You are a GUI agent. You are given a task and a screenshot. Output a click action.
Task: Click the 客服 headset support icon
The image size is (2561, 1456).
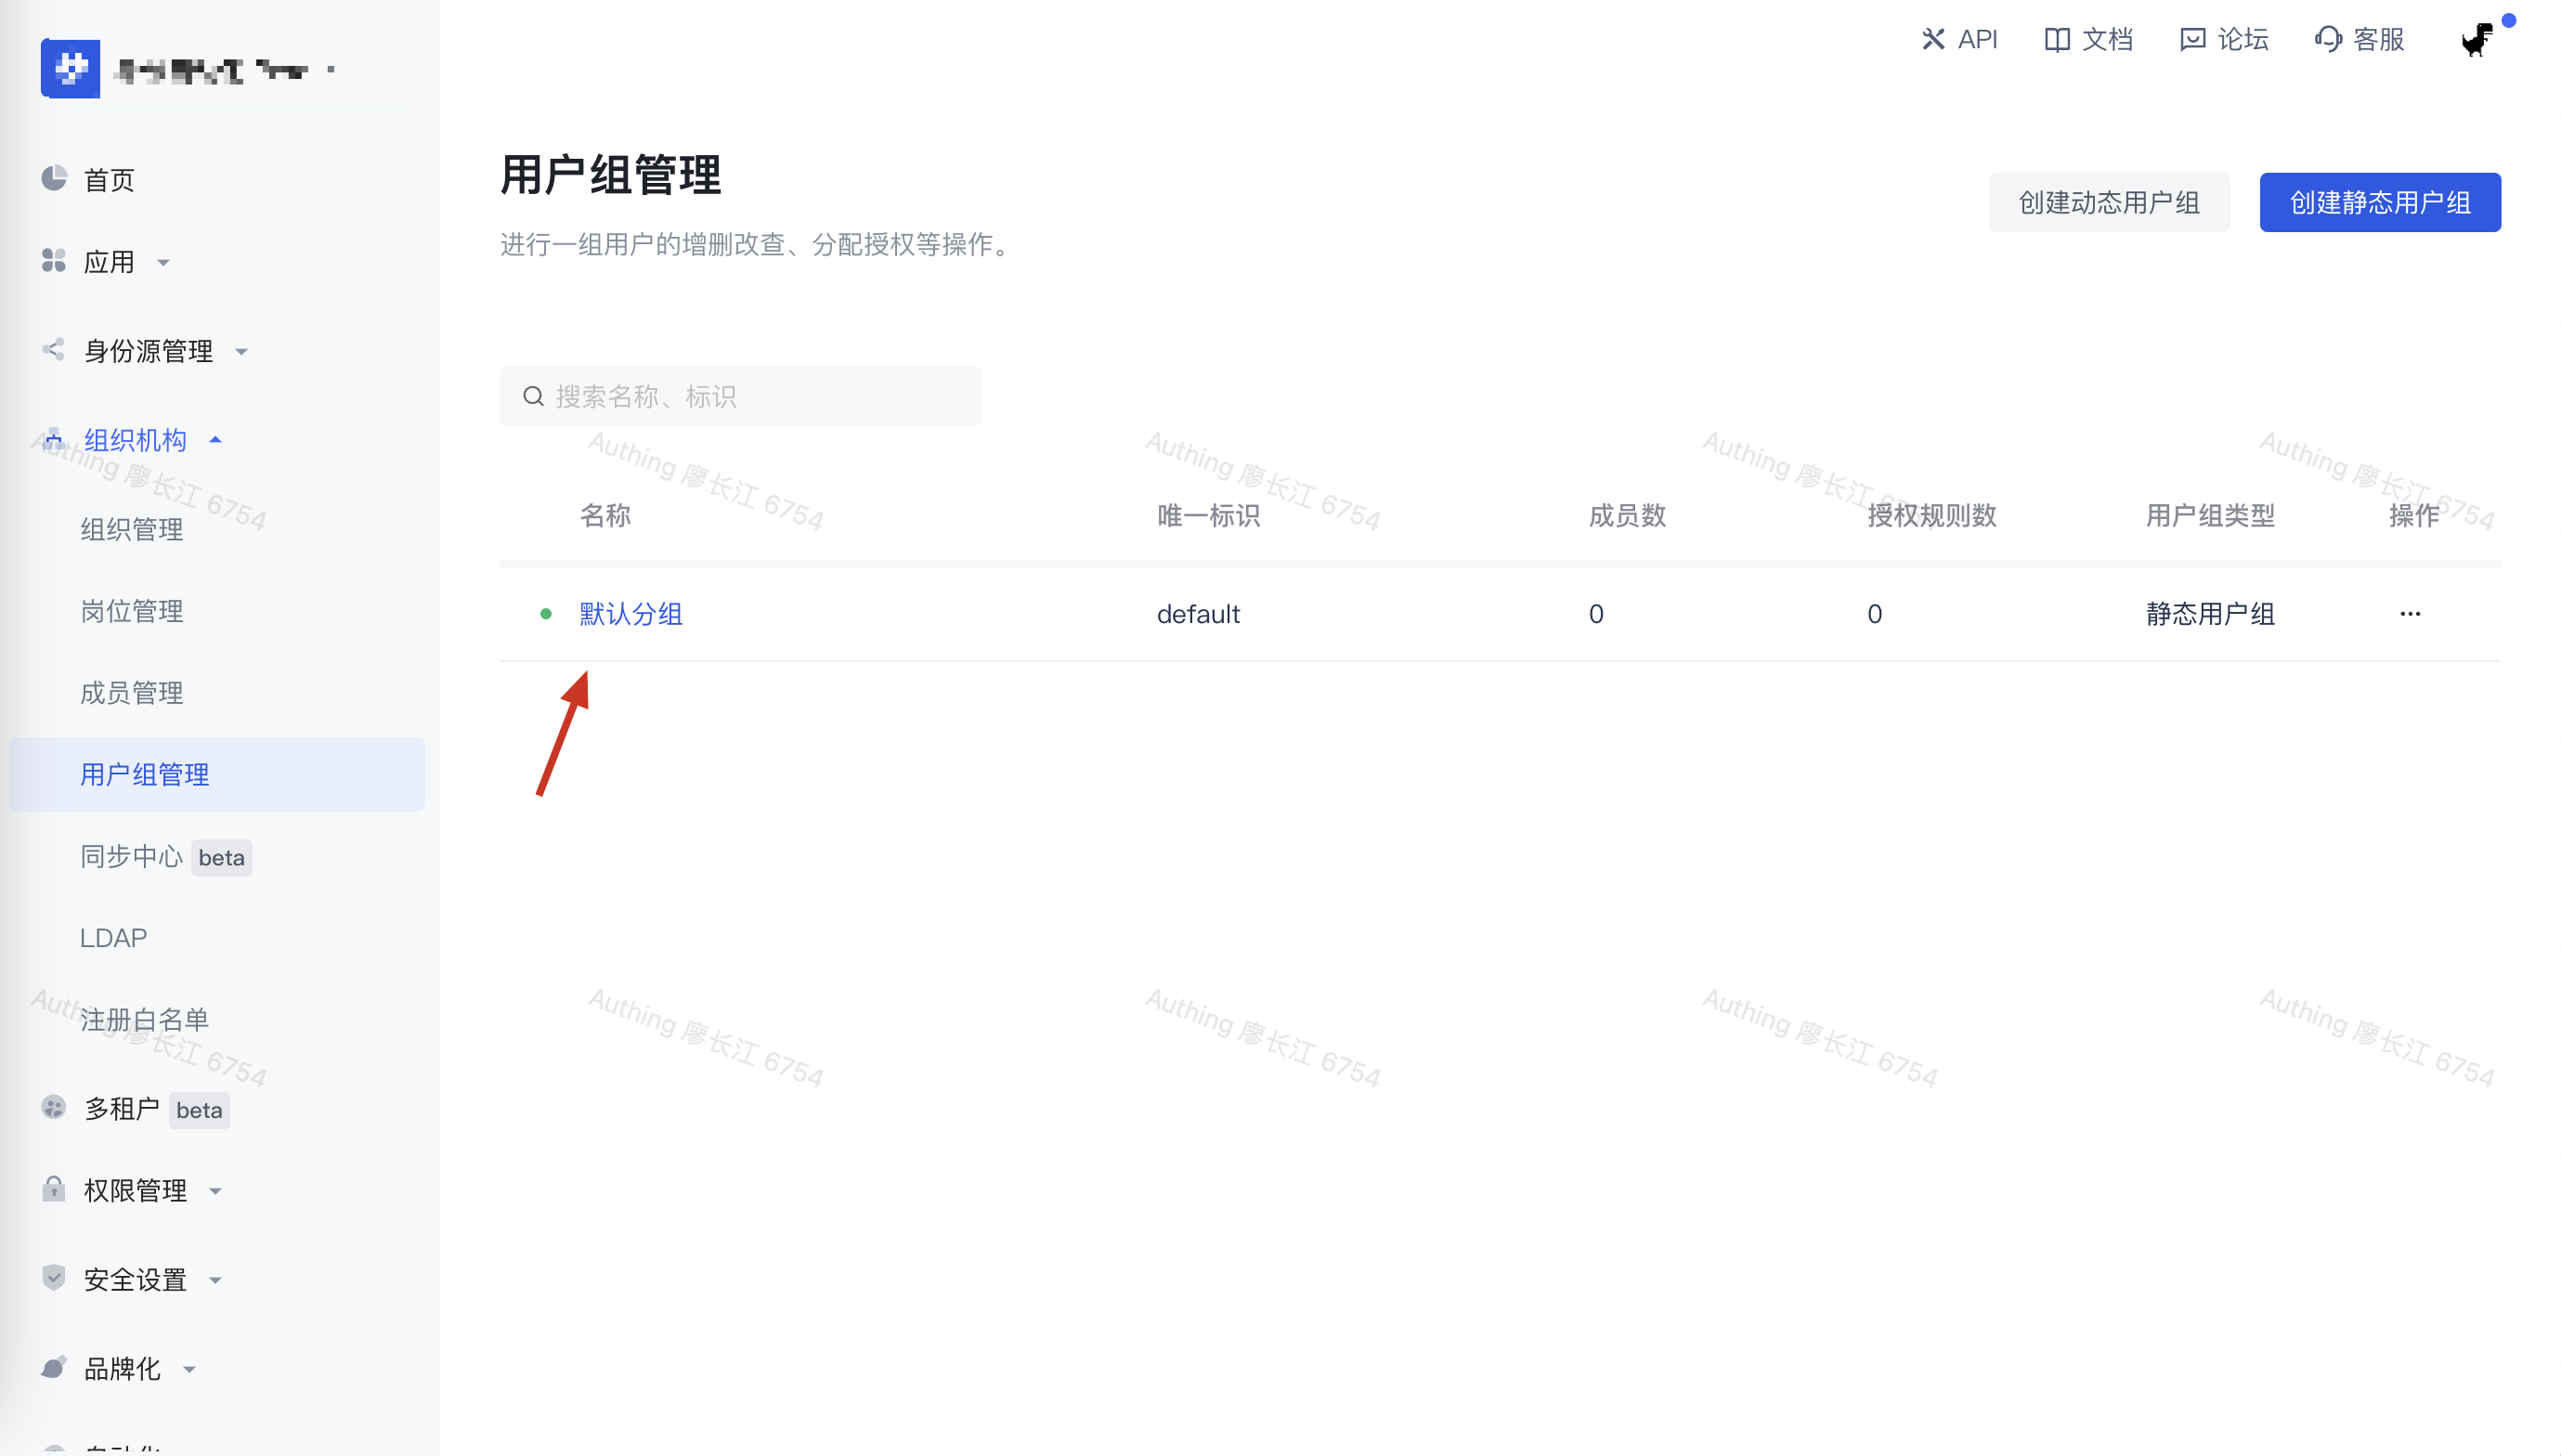pos(2328,40)
